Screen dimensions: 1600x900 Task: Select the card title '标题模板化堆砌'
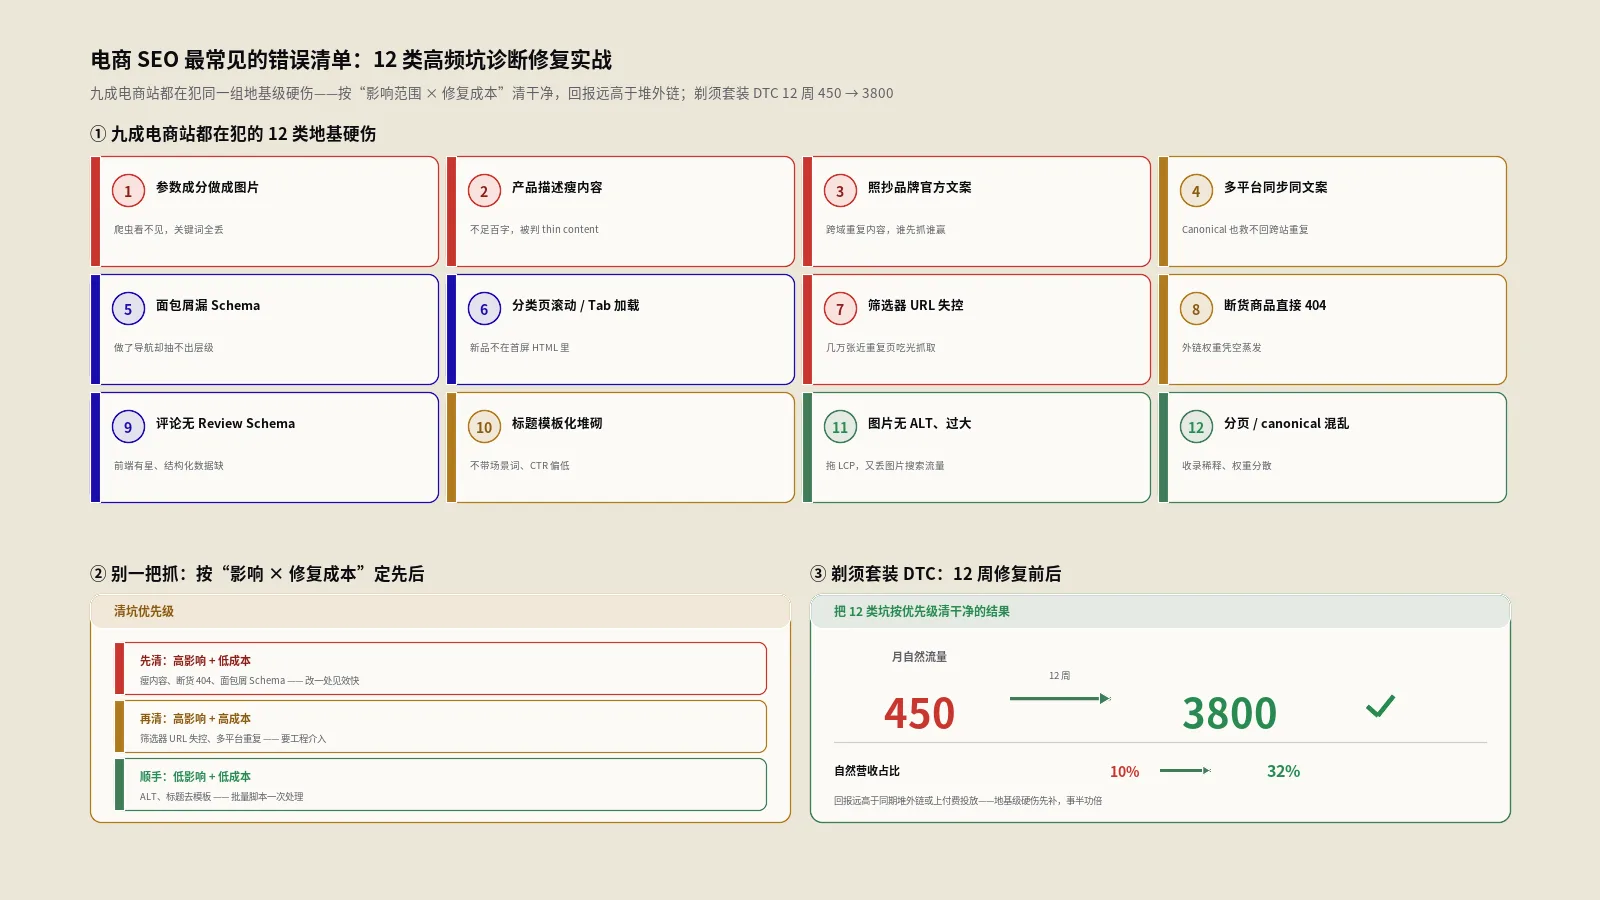[x=557, y=423]
